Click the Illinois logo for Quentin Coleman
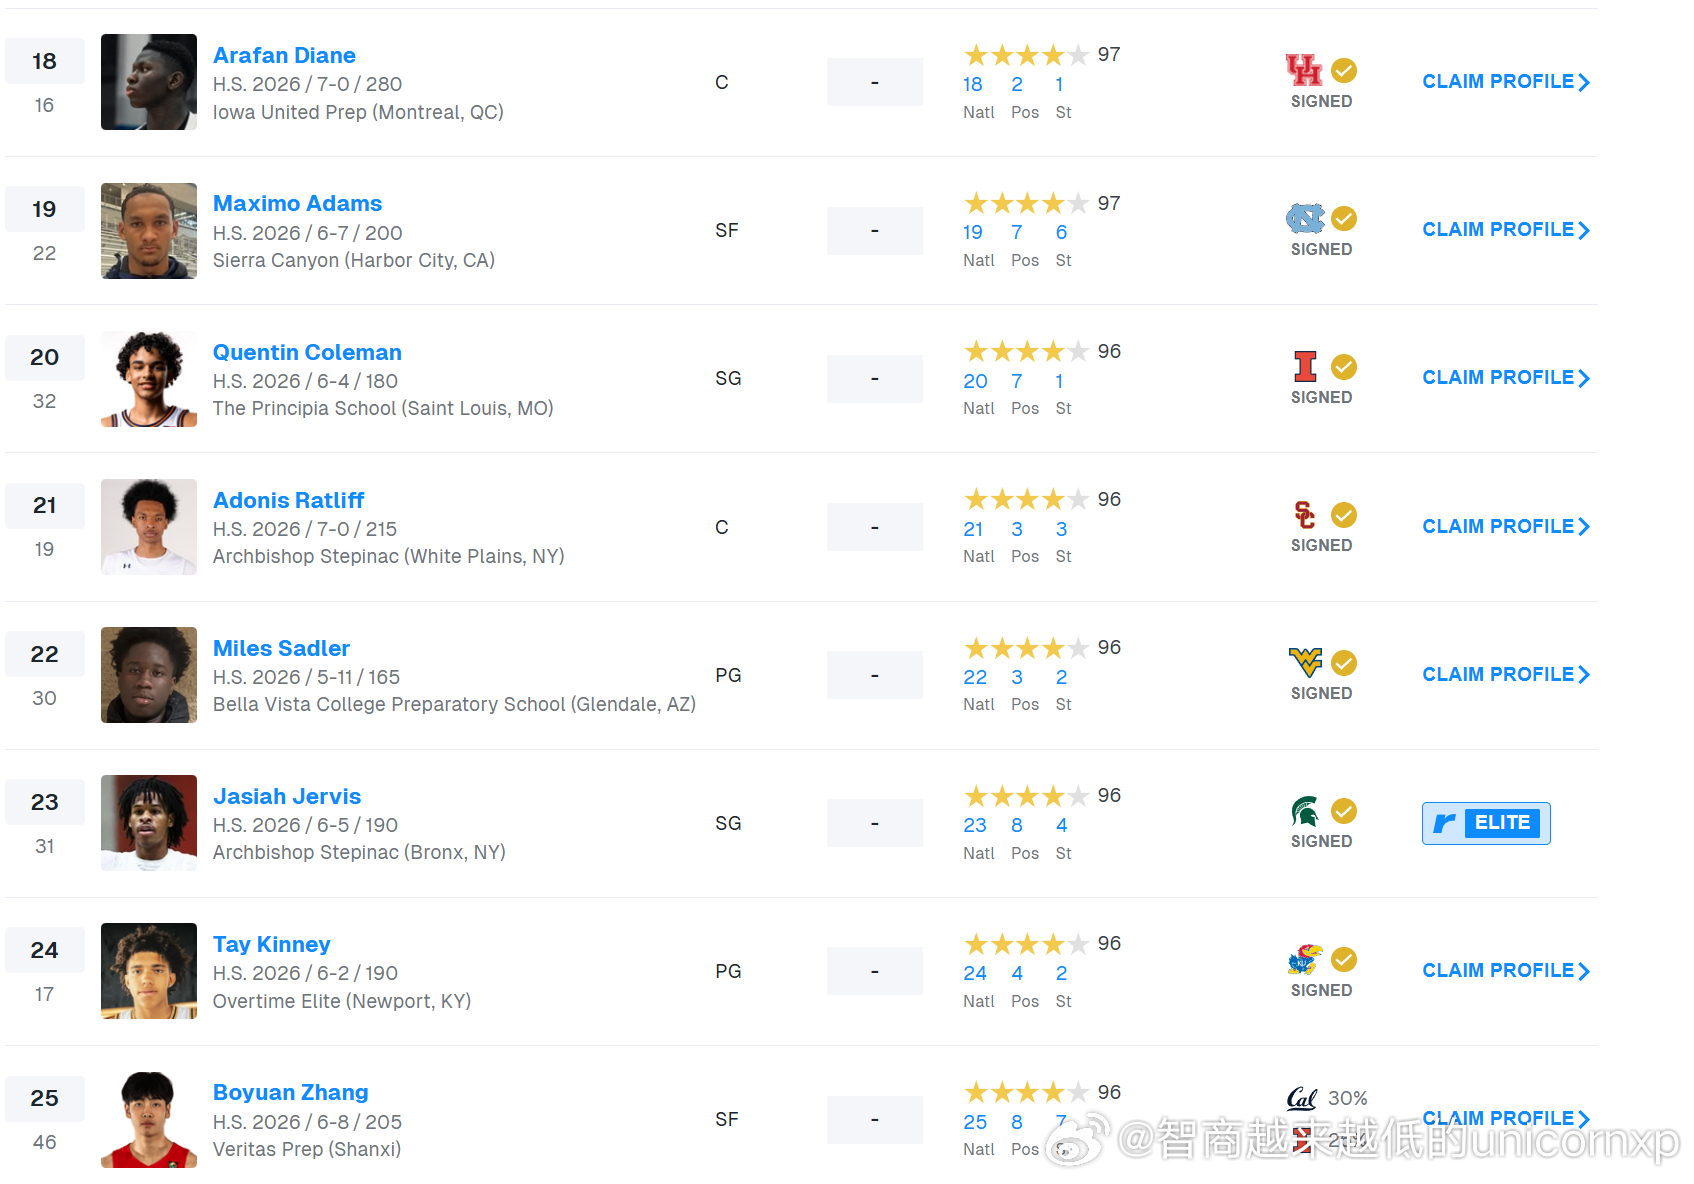 point(1305,367)
